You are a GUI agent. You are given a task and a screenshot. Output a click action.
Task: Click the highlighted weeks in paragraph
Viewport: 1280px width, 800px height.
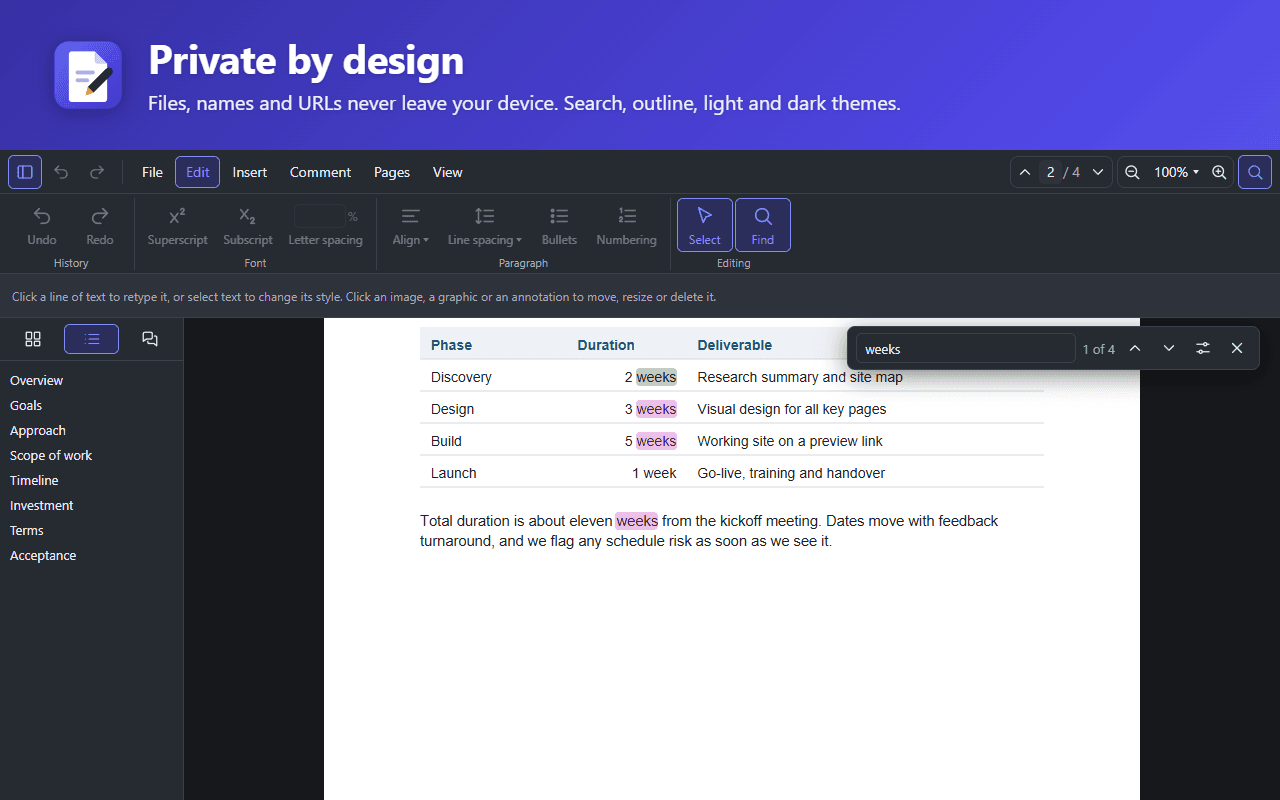637,521
